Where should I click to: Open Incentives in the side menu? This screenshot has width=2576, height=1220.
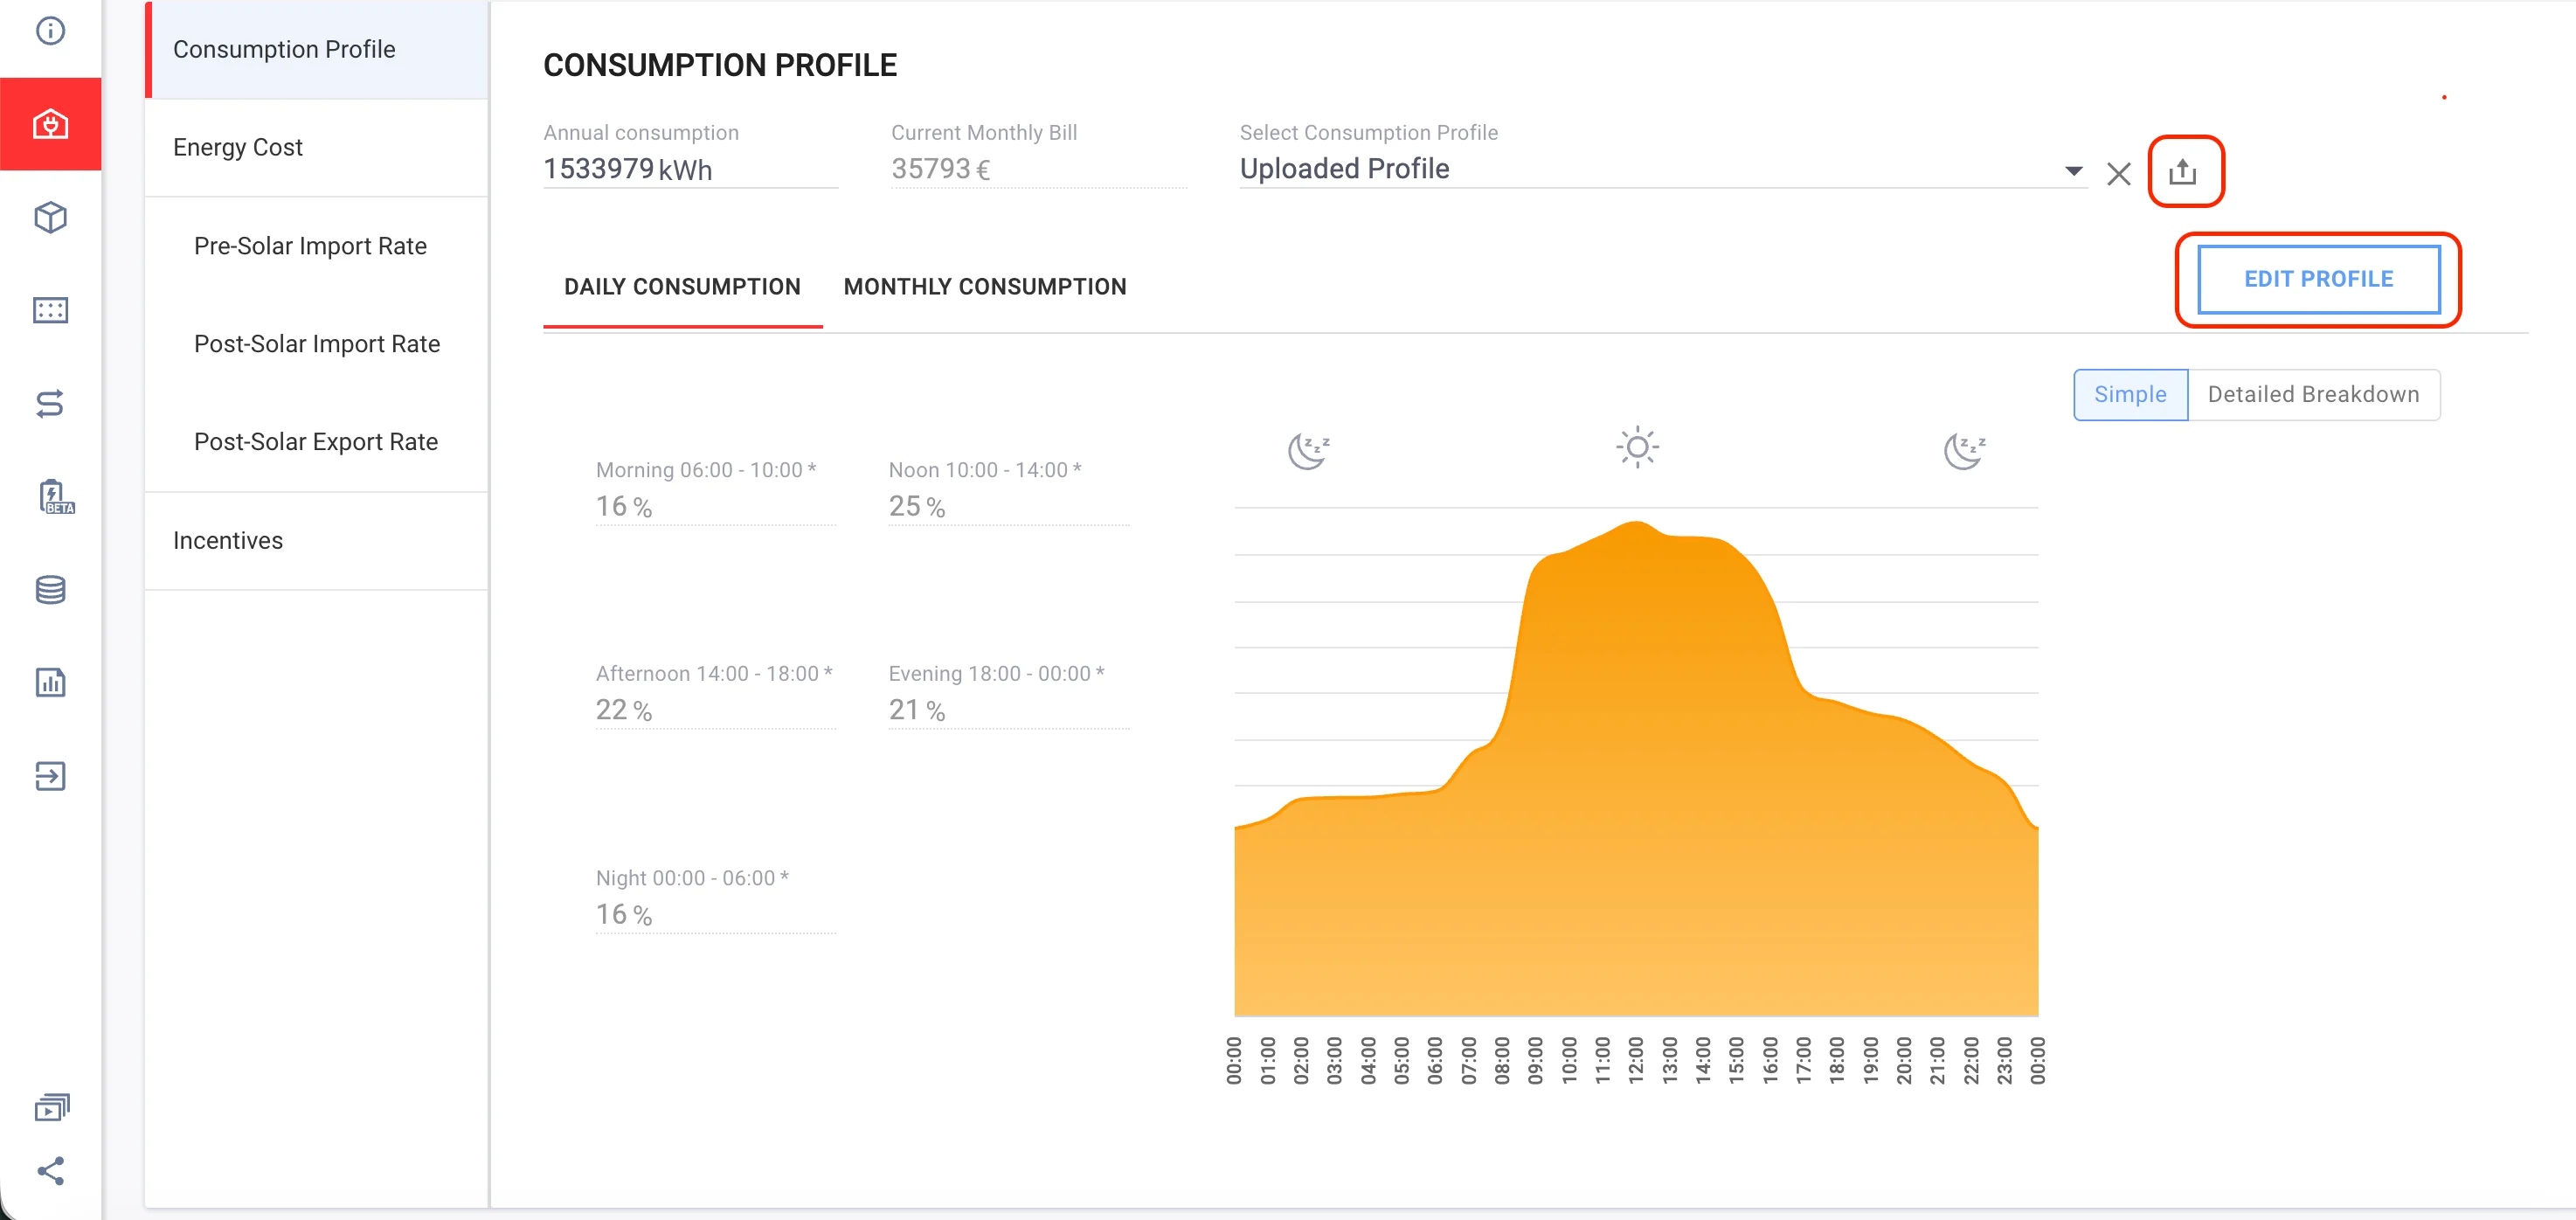point(316,541)
